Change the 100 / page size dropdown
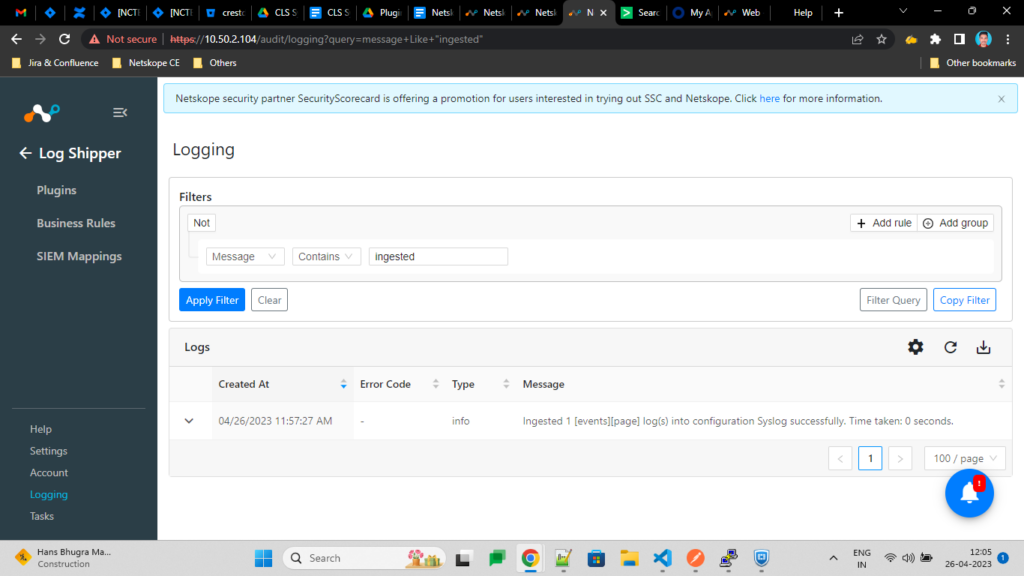Screen dimensions: 1024x576 [x=965, y=458]
